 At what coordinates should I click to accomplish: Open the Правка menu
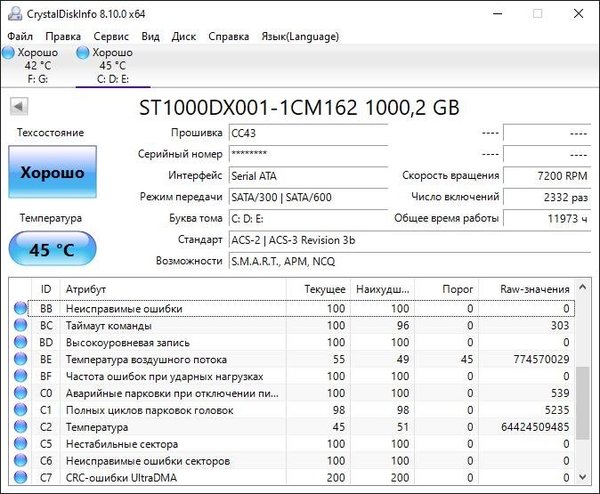[63, 36]
